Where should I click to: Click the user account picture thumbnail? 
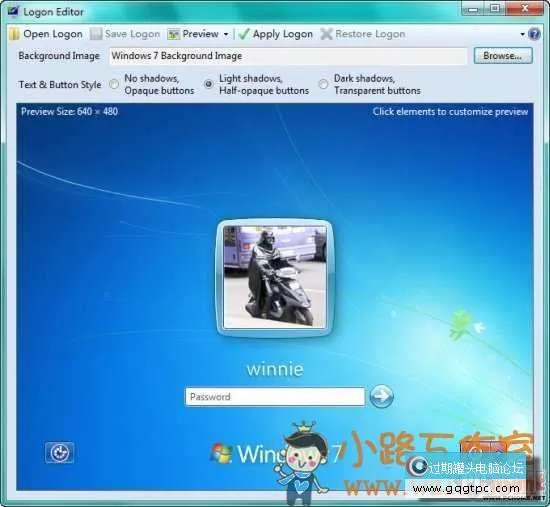(x=275, y=277)
